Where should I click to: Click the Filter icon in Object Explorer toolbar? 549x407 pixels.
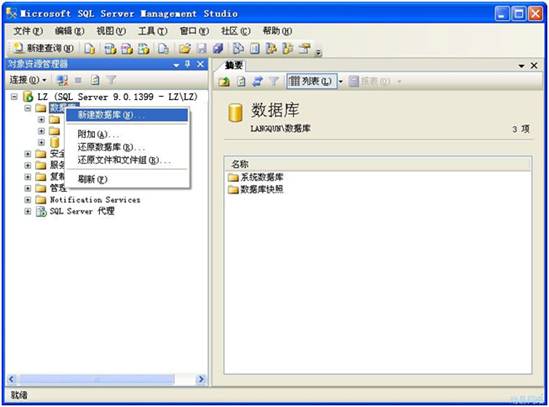coord(111,80)
